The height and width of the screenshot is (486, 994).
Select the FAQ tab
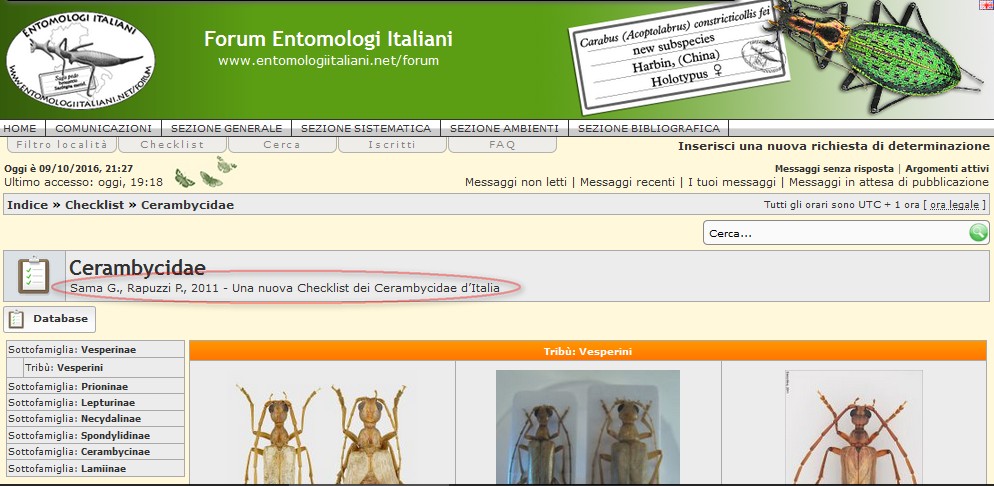[502, 145]
